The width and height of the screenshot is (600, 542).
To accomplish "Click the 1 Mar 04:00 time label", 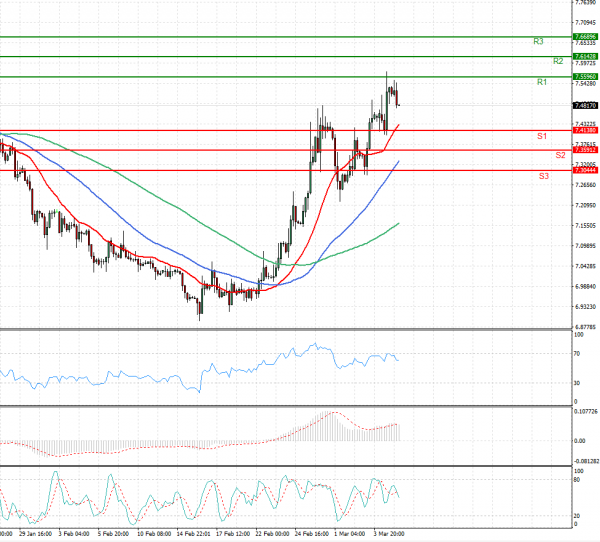I will coord(349,534).
